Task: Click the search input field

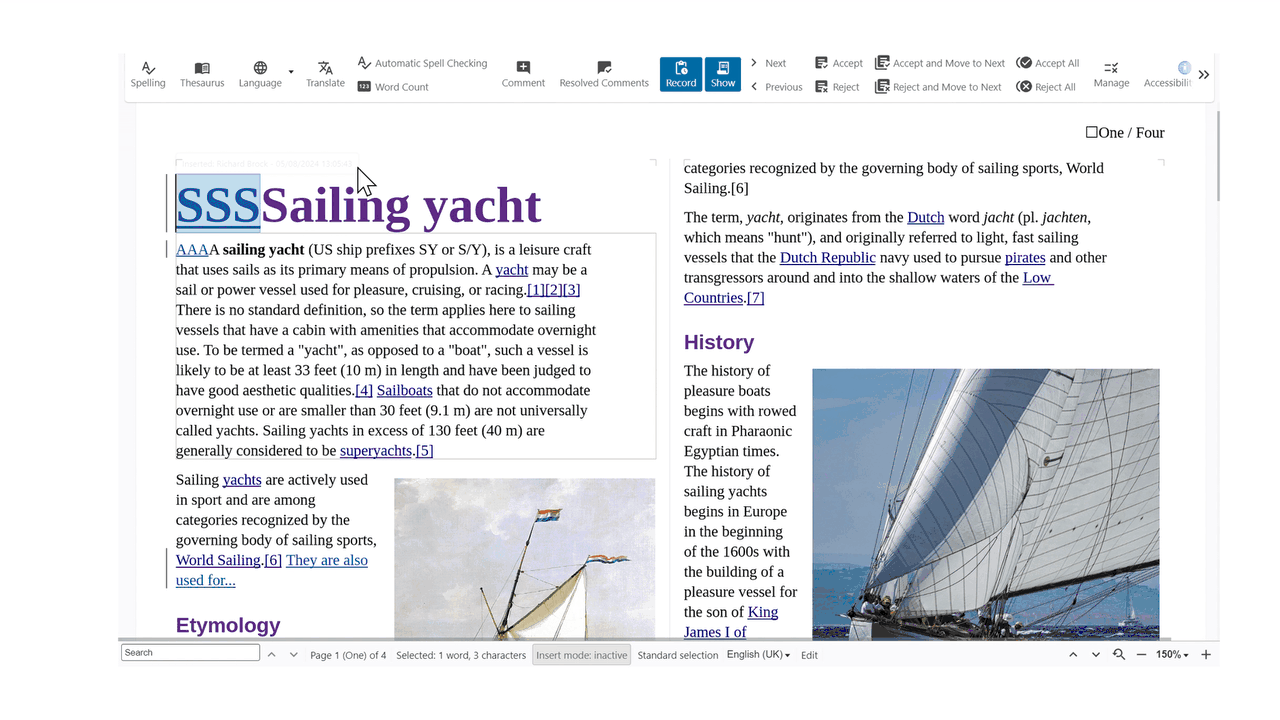Action: coord(190,653)
